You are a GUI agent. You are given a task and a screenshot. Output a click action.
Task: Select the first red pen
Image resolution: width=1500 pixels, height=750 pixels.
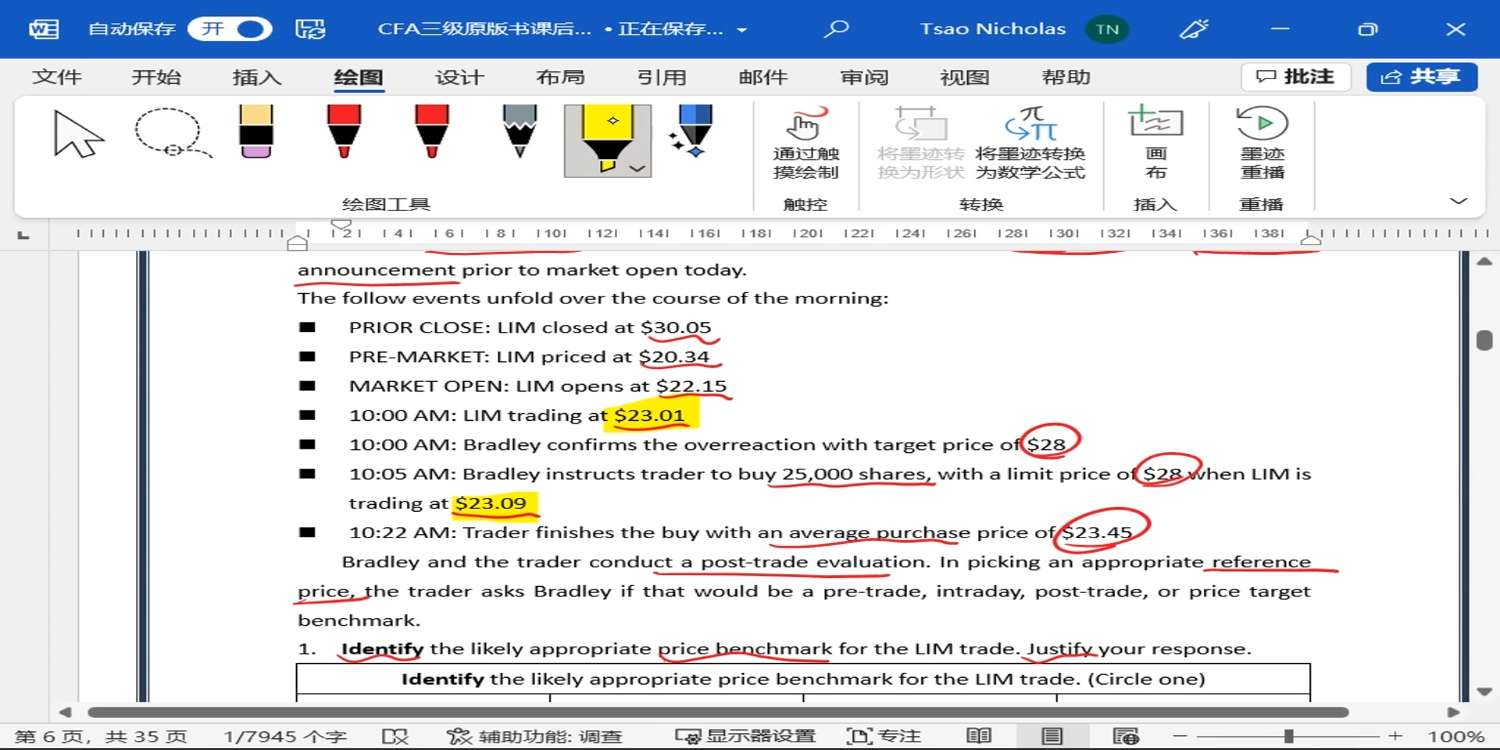(344, 132)
